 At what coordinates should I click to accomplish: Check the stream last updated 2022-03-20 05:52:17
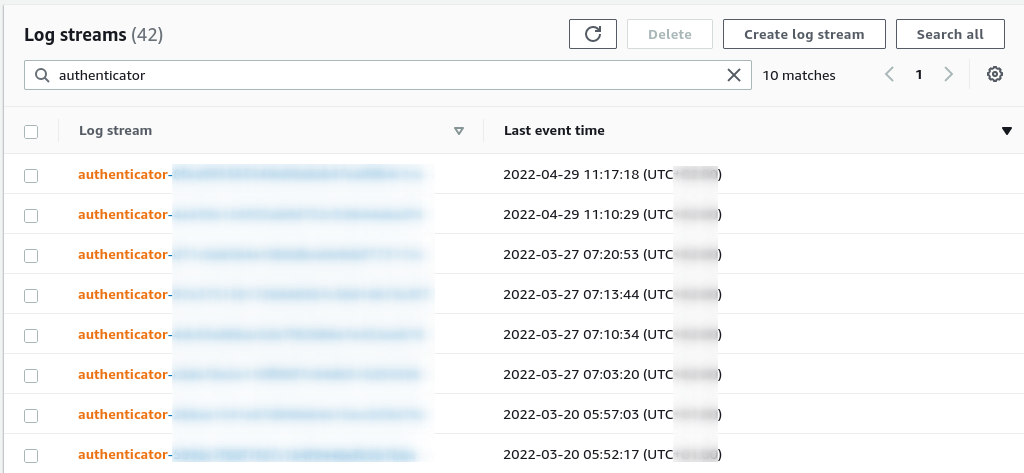[x=31, y=455]
